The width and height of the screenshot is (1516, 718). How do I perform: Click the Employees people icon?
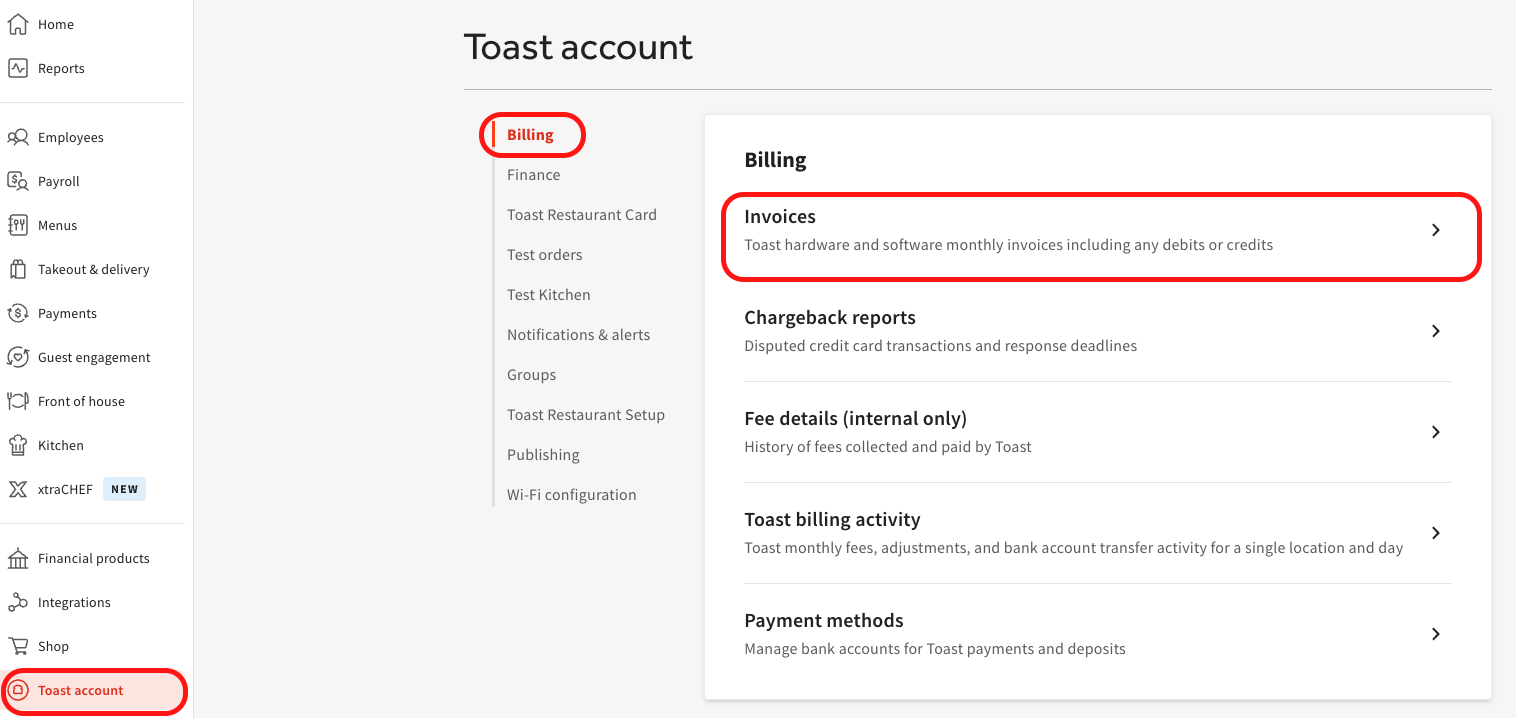click(x=17, y=137)
